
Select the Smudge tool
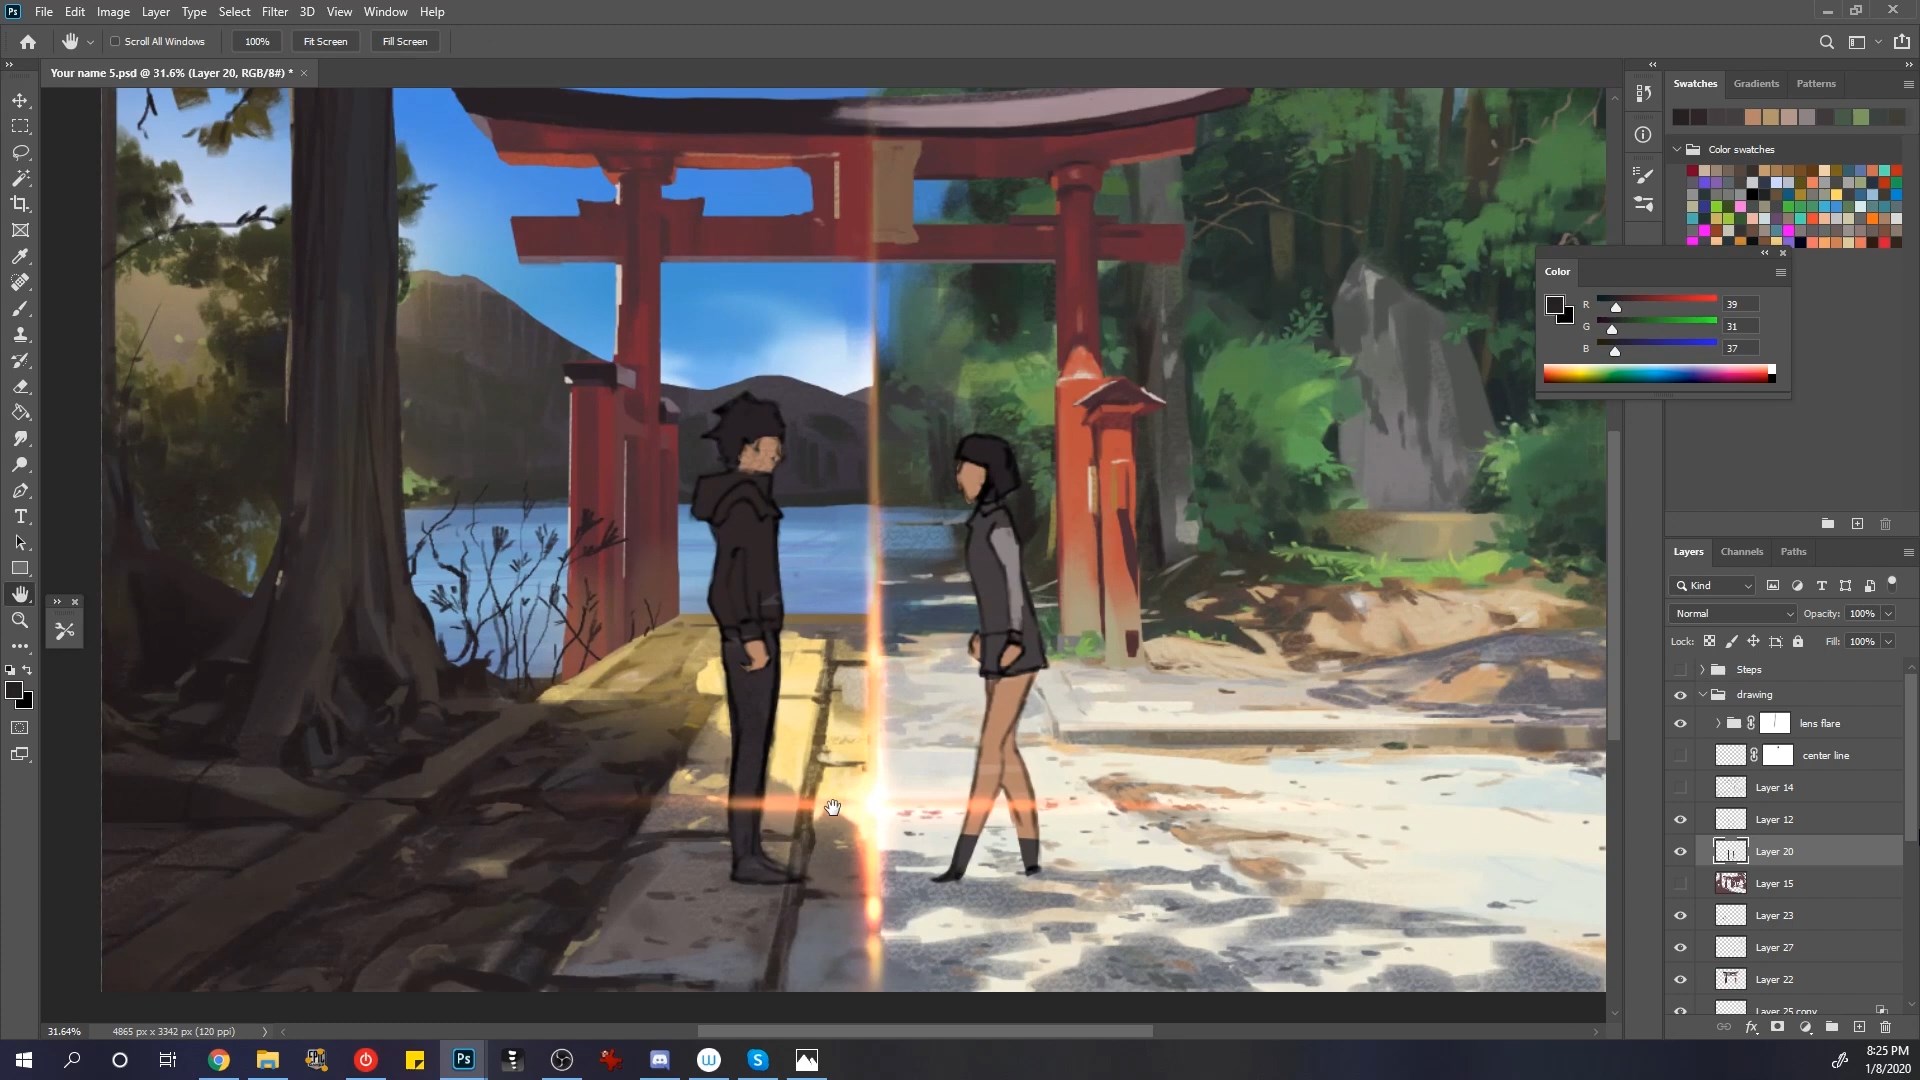pos(20,439)
